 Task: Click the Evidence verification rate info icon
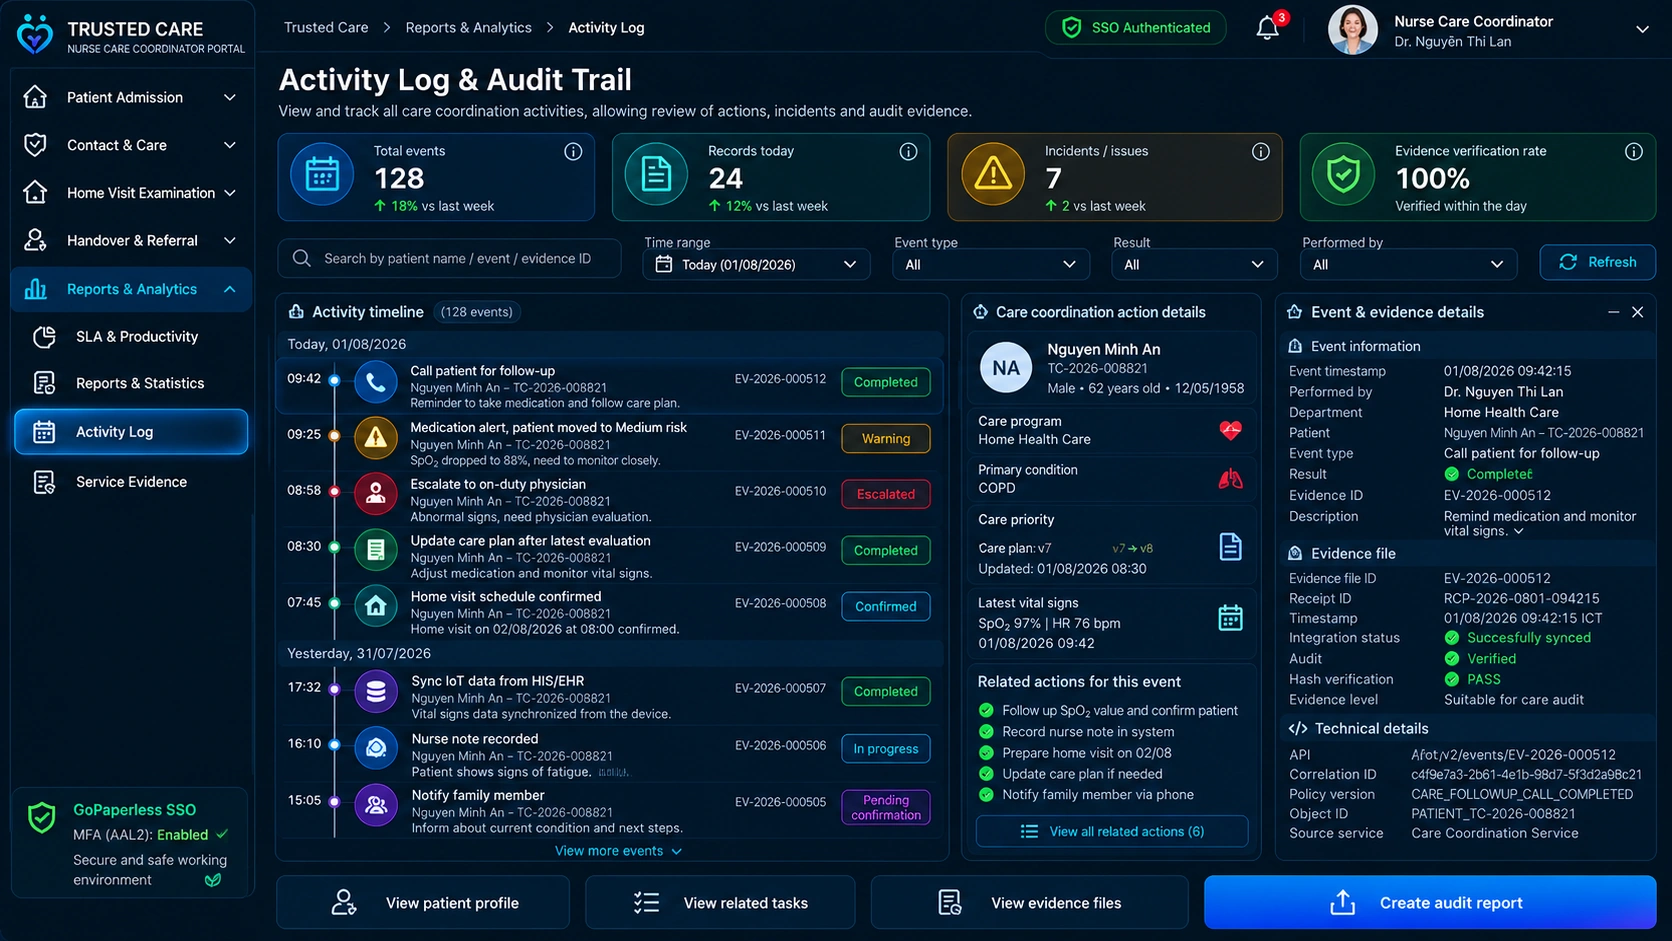[1634, 152]
